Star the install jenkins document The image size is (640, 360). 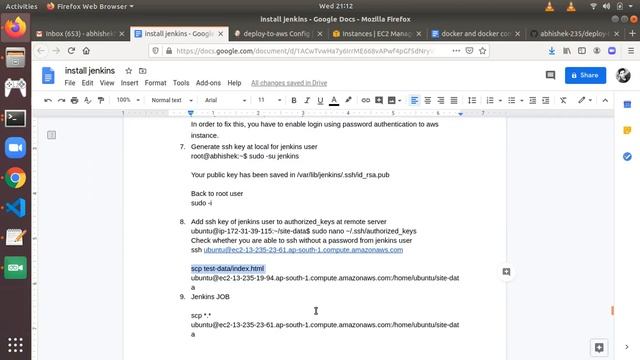point(129,71)
